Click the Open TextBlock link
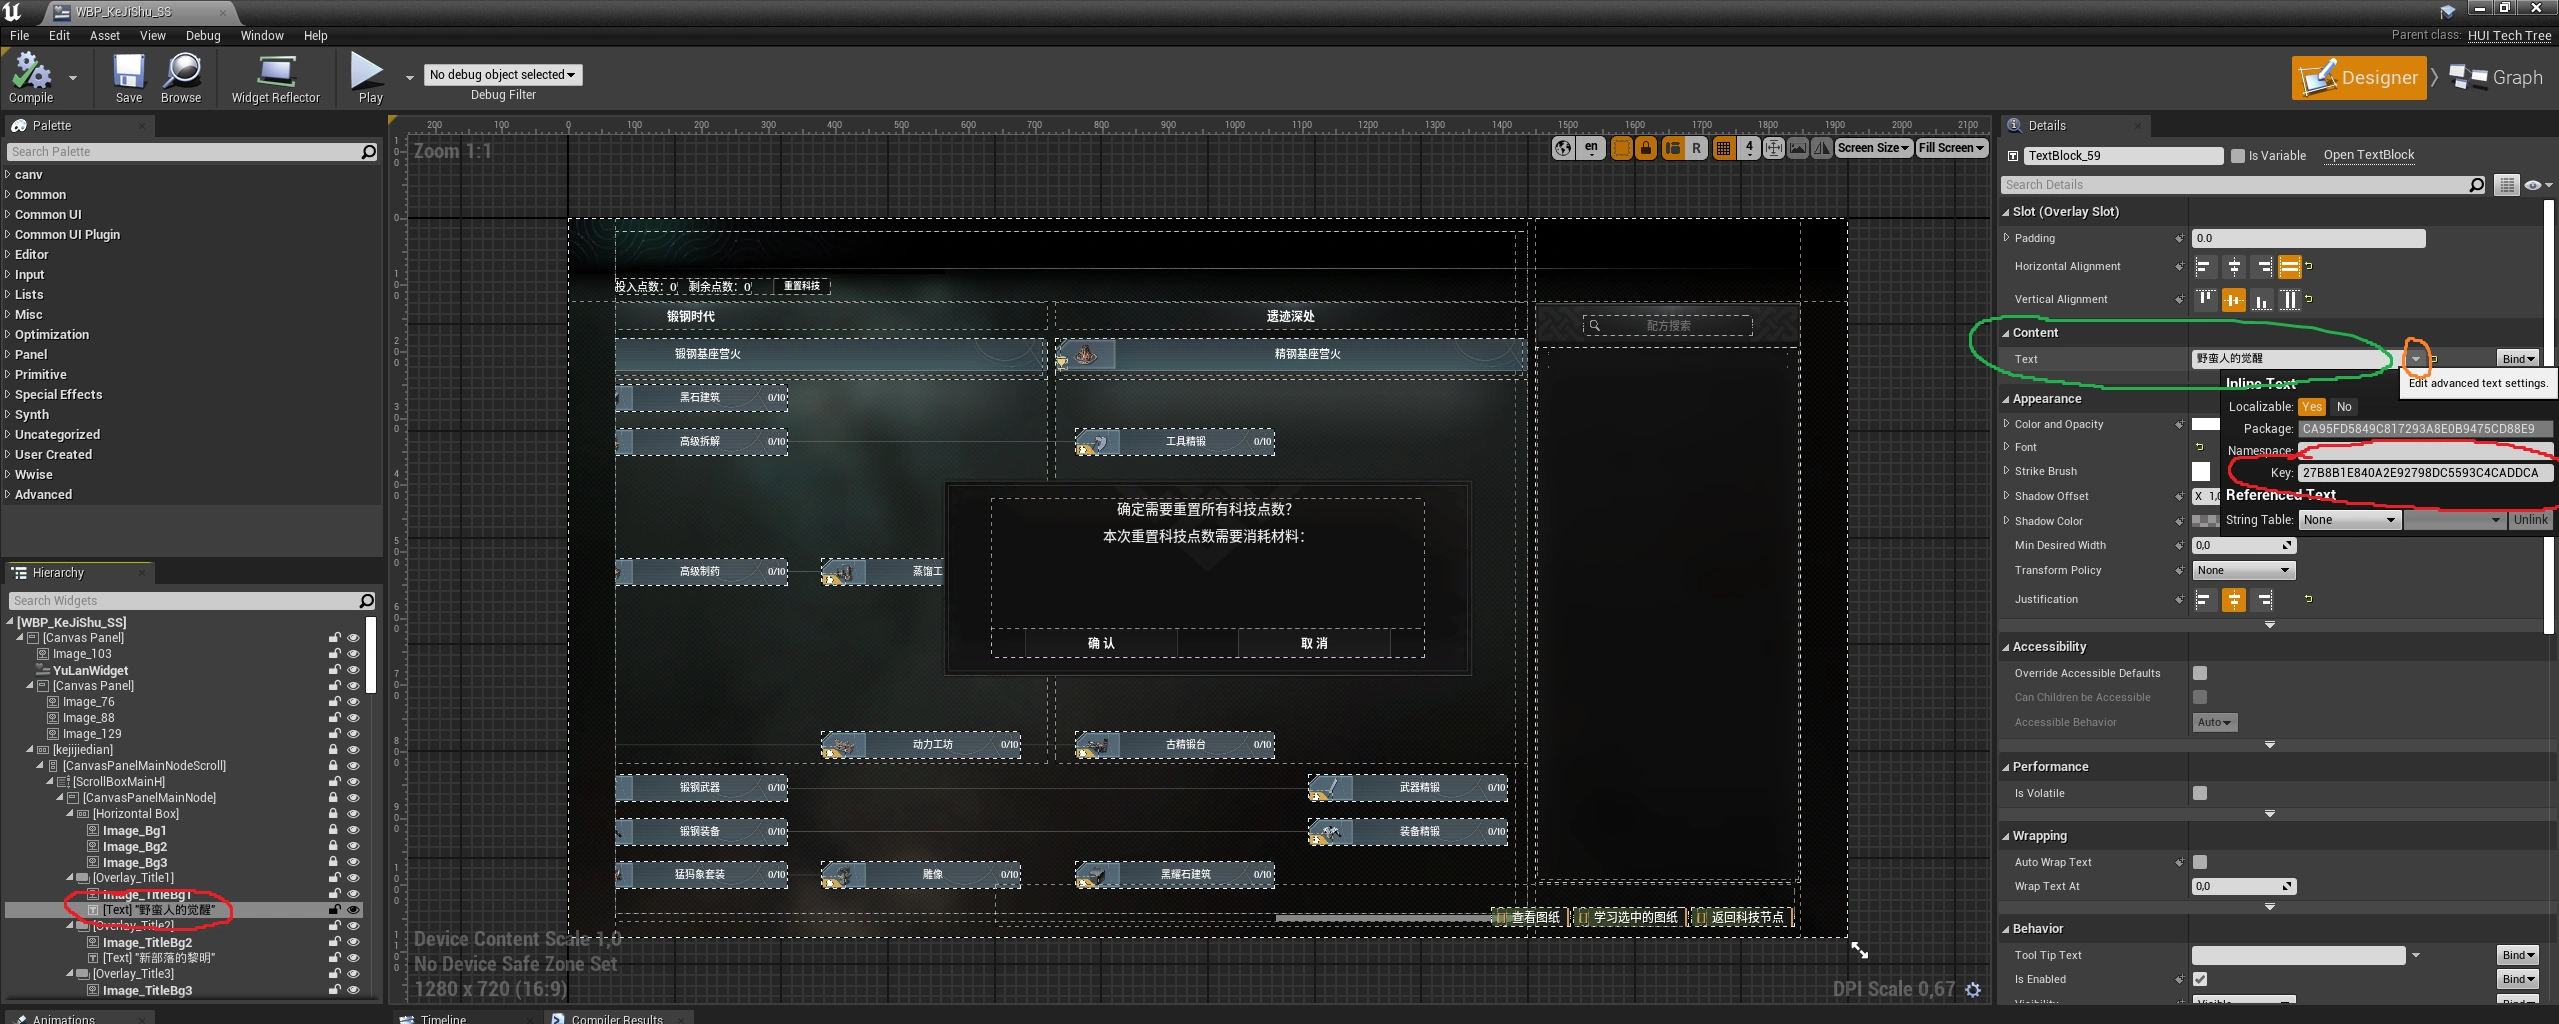 pos(2368,155)
